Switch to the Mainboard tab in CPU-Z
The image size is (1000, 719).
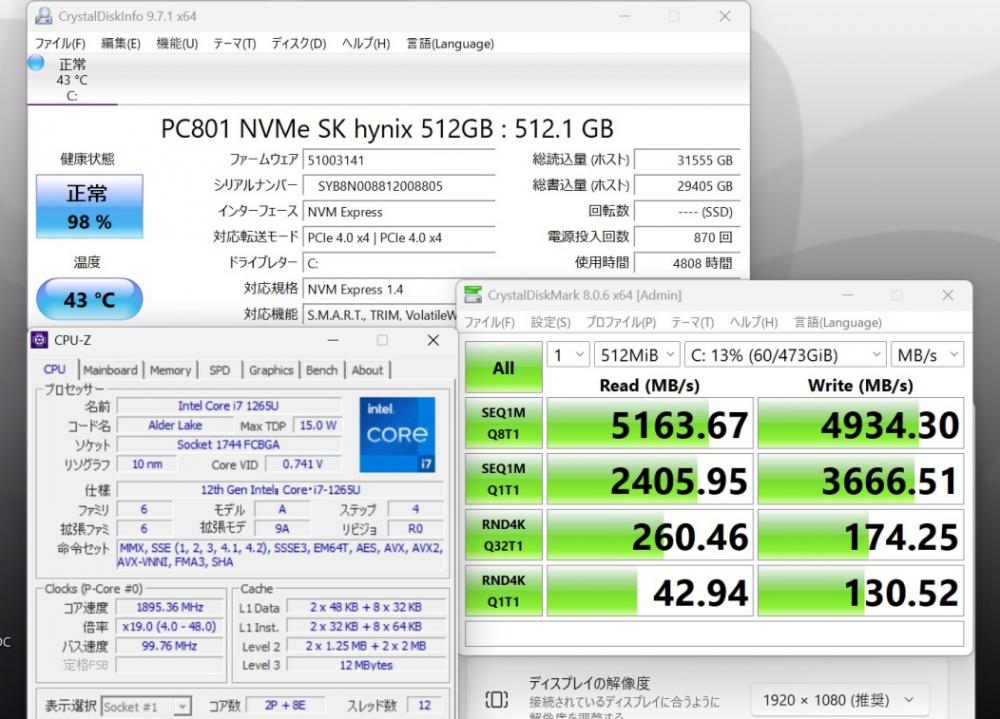110,370
